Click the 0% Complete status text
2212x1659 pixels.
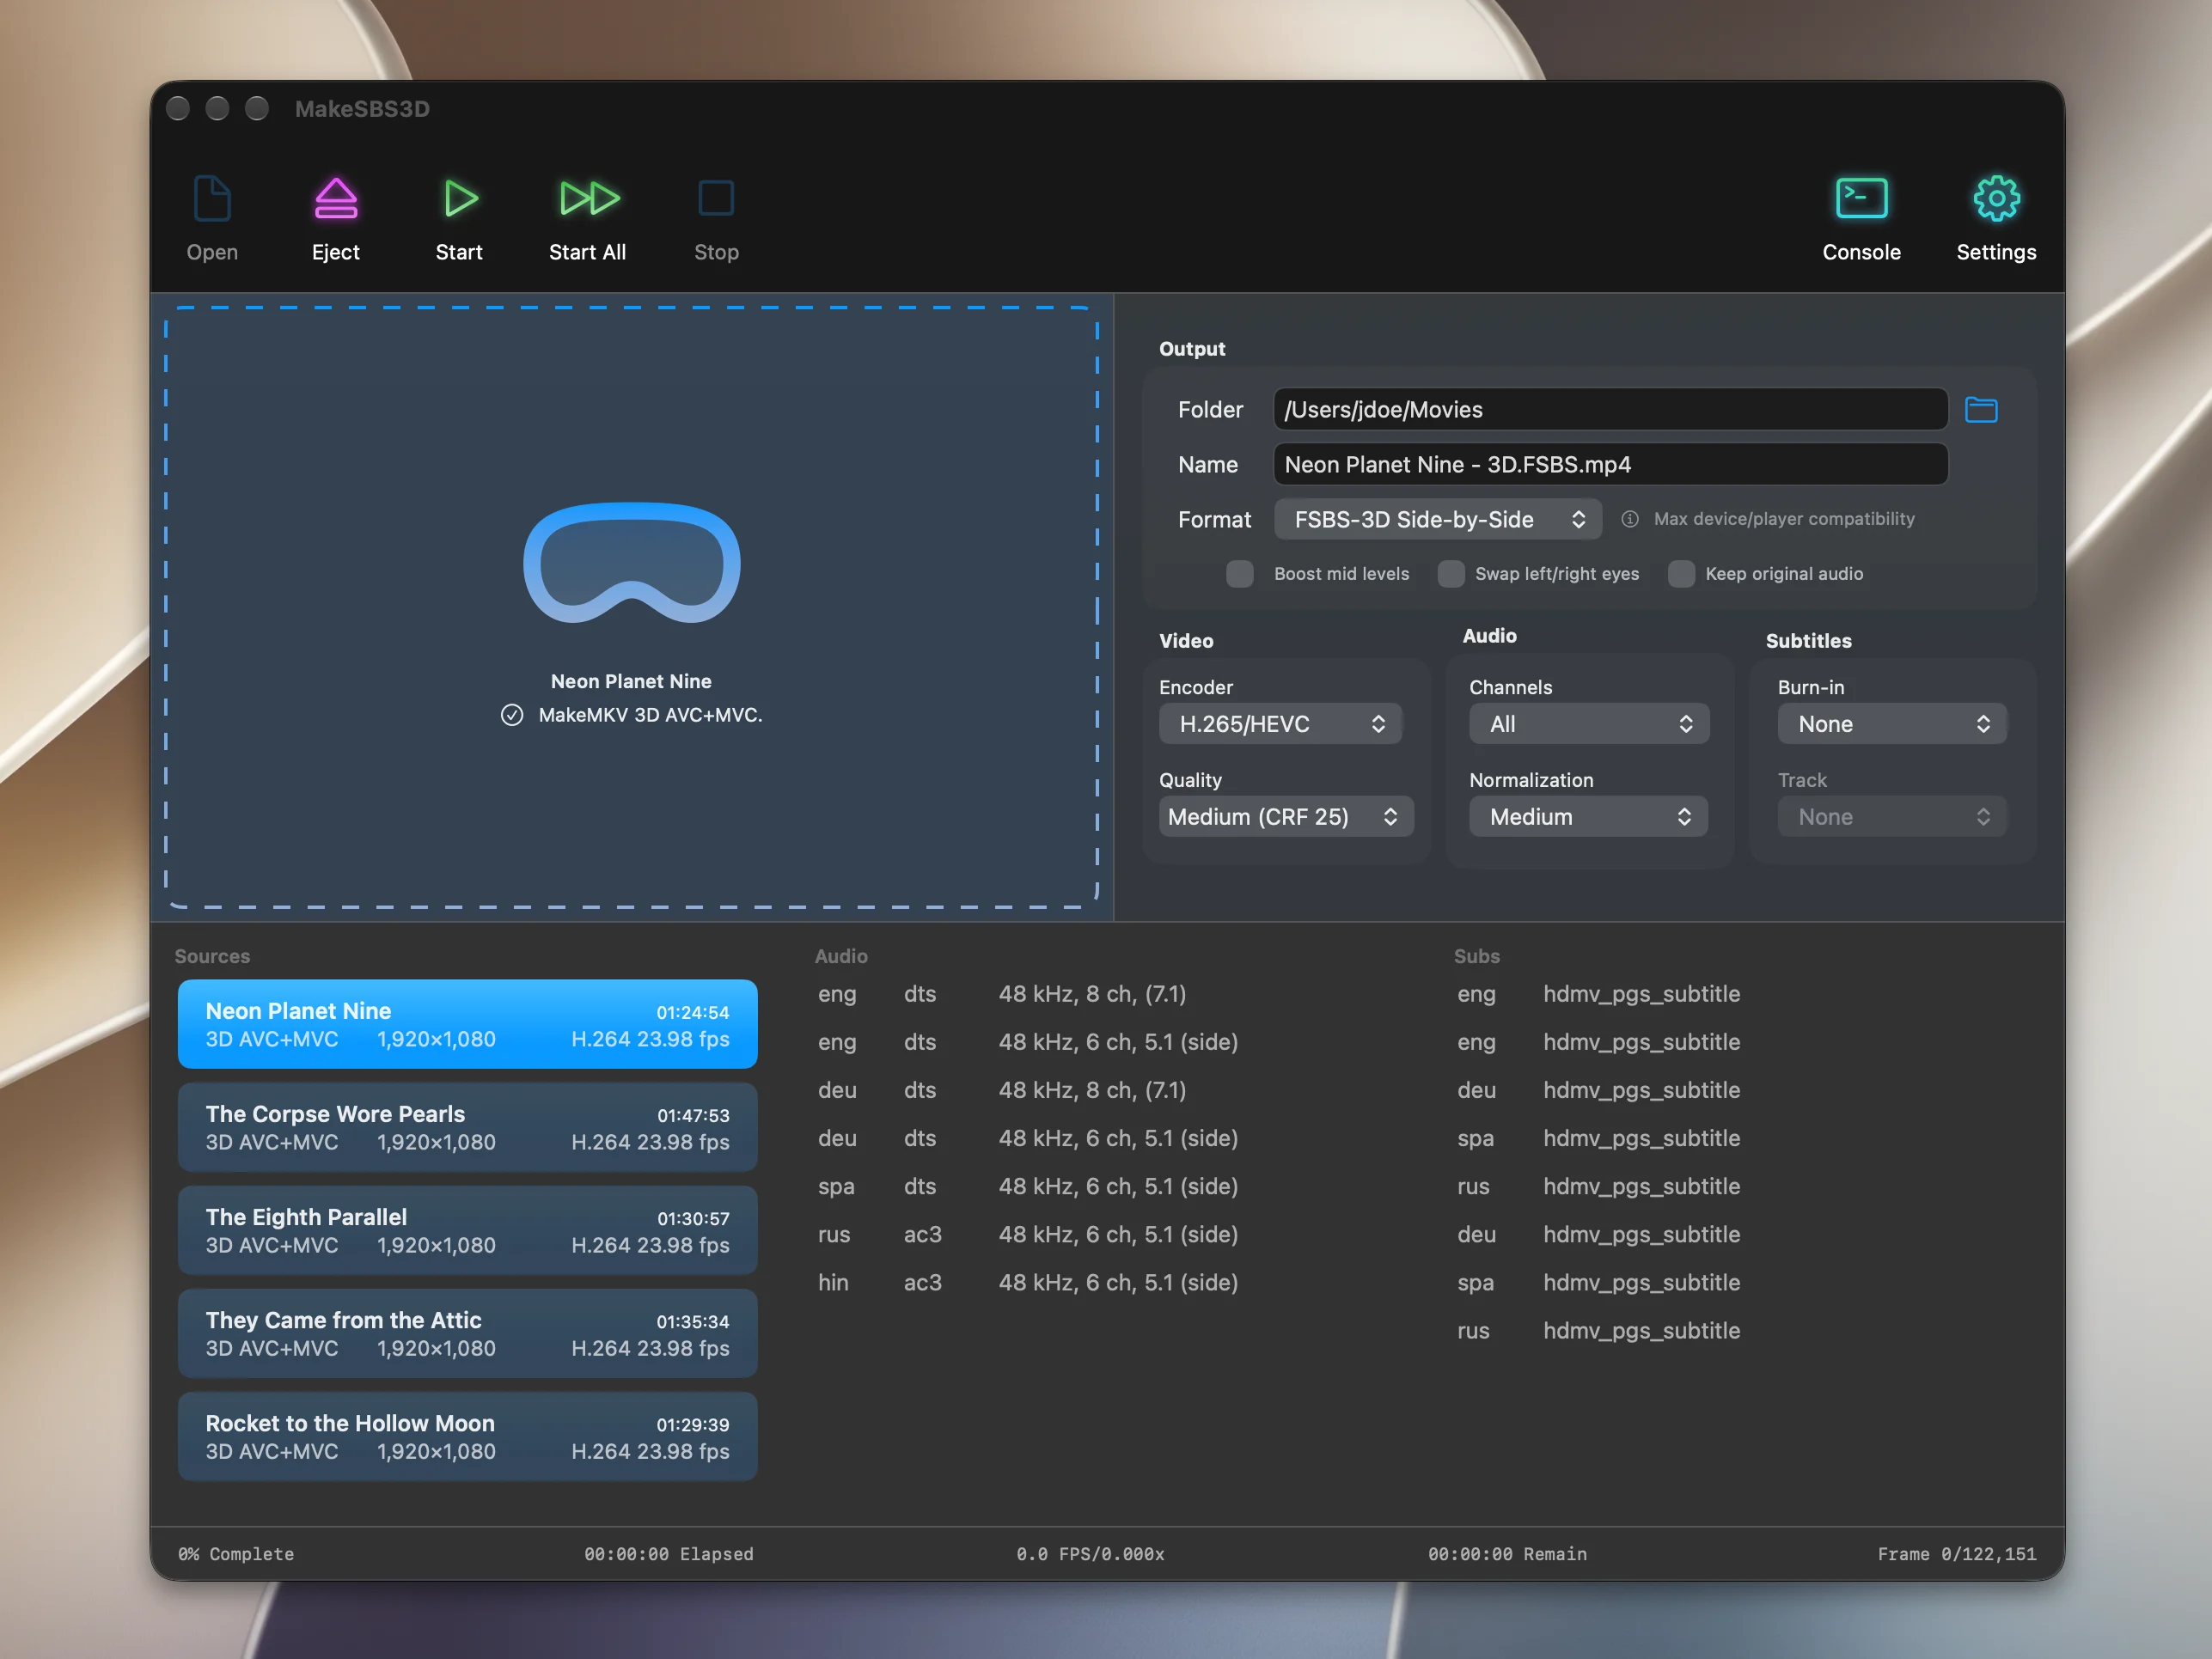[x=236, y=1554]
